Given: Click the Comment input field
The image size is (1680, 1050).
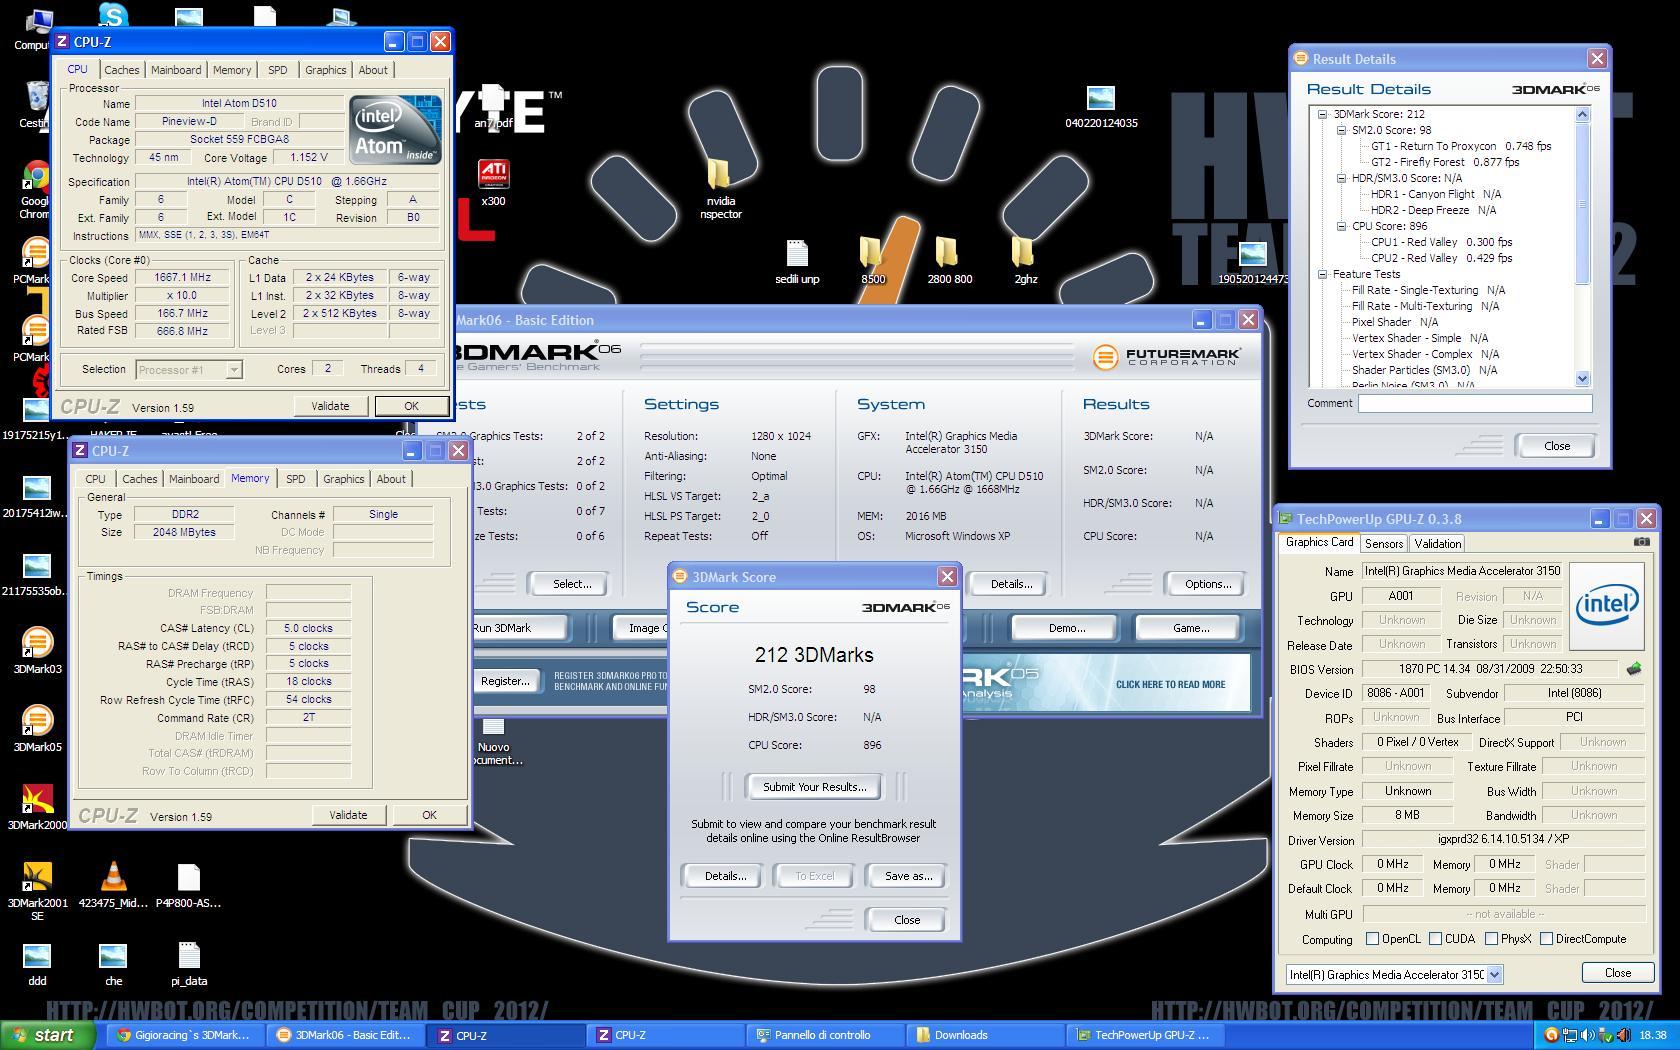Looking at the screenshot, I should 1475,403.
